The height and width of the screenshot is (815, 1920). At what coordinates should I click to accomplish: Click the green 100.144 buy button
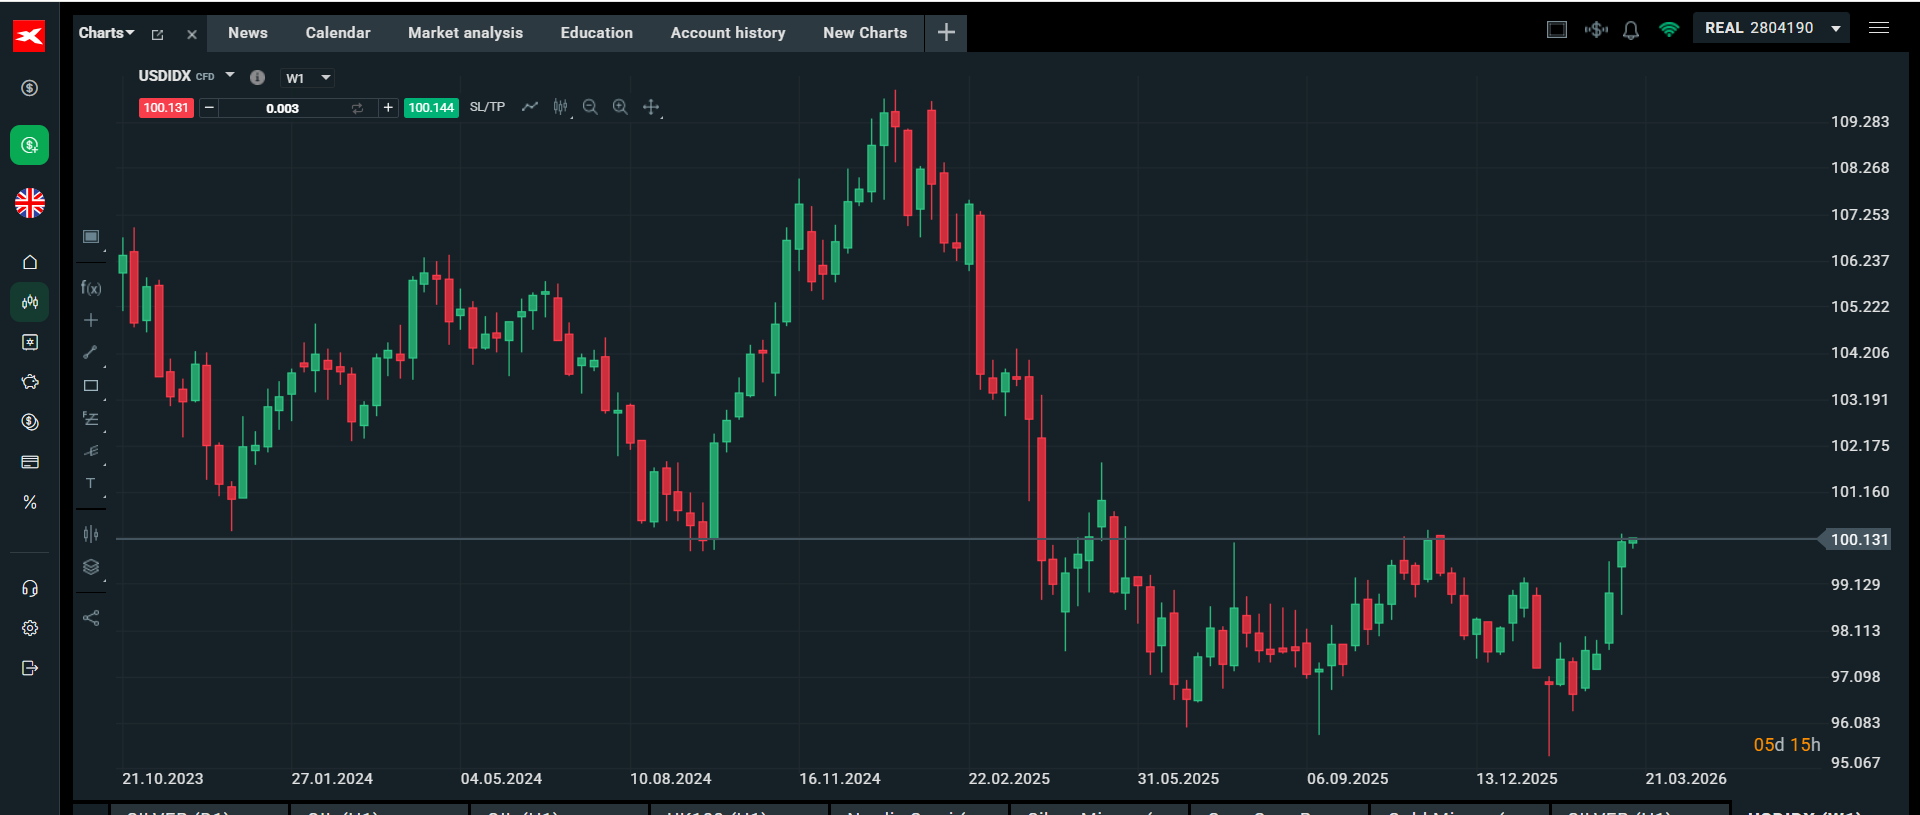(431, 108)
